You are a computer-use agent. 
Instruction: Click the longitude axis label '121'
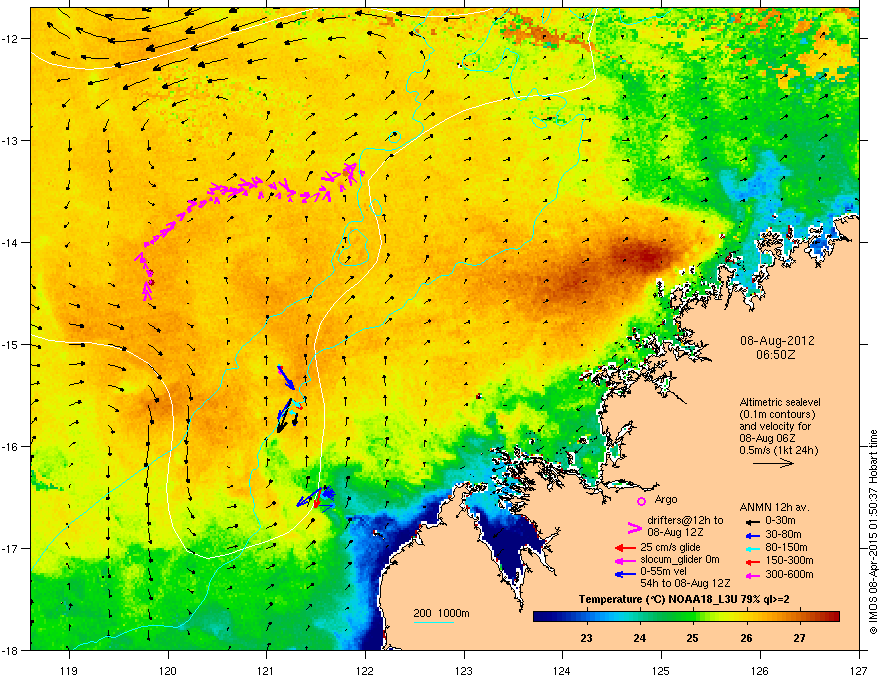[267, 670]
